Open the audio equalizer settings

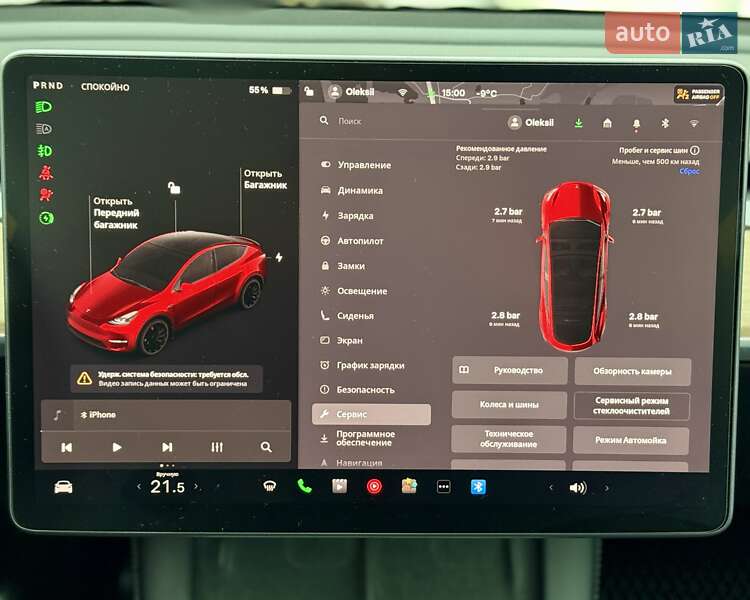pyautogui.click(x=217, y=447)
